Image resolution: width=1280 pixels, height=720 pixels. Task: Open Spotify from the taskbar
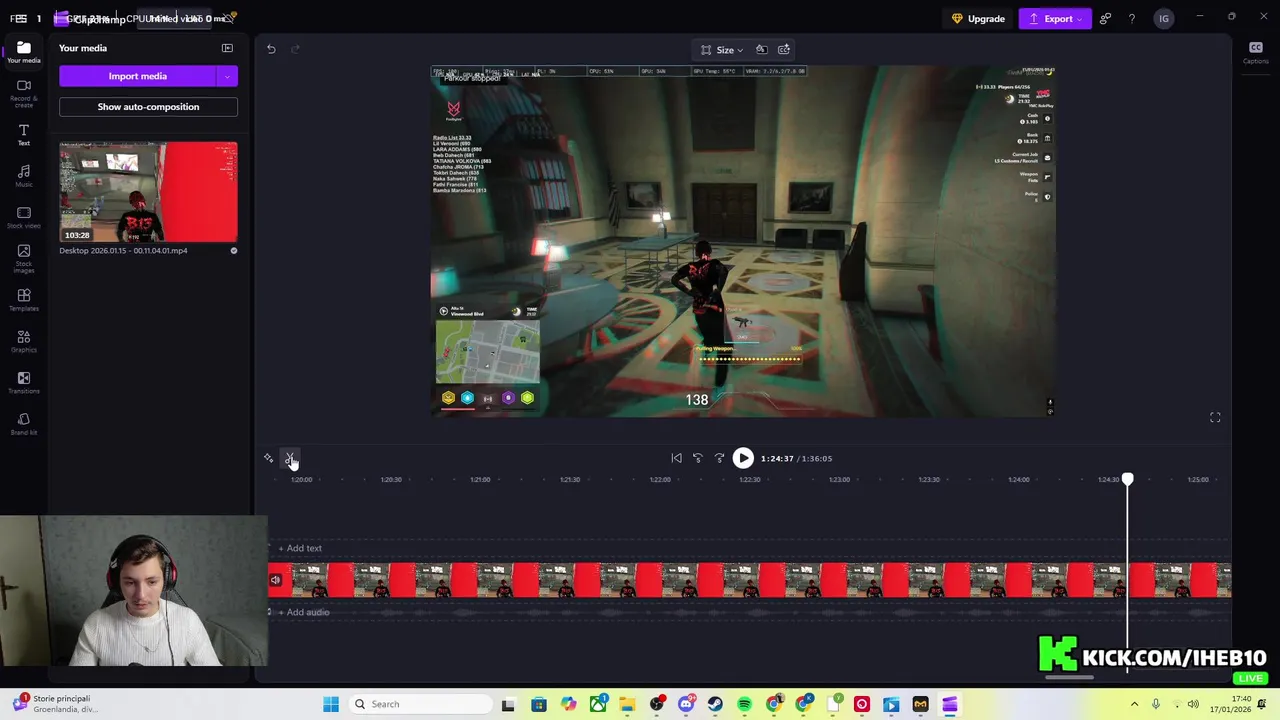[744, 705]
